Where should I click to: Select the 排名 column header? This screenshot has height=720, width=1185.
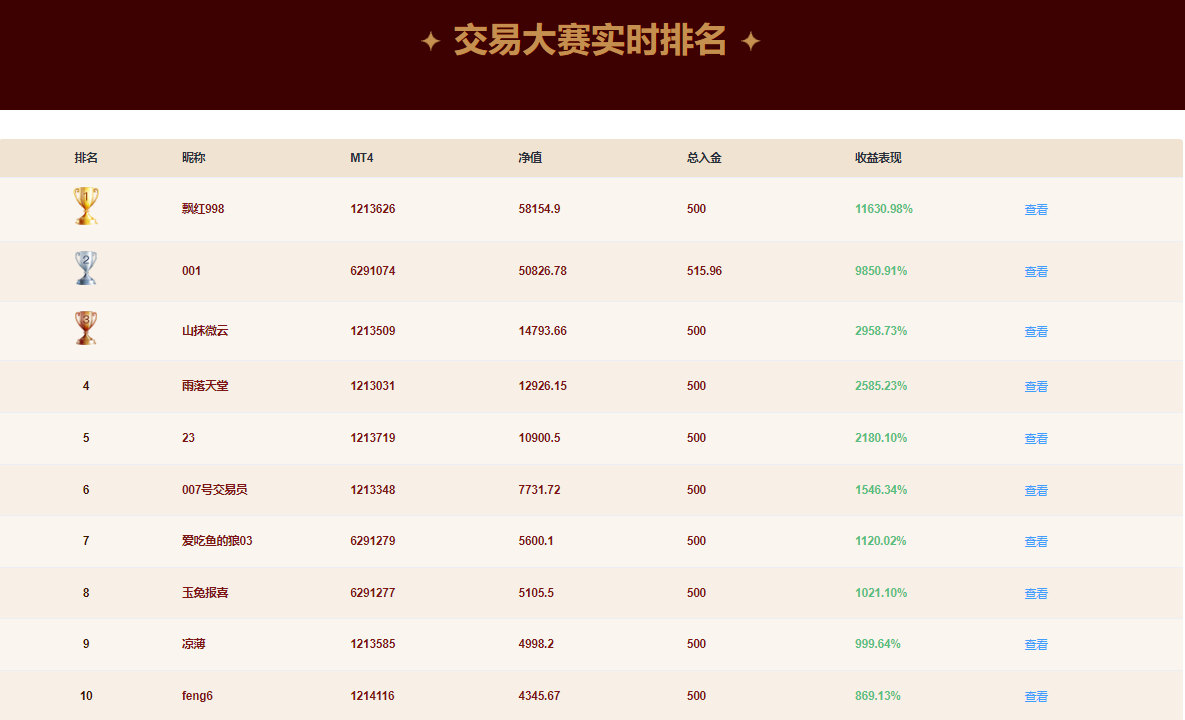[x=86, y=158]
